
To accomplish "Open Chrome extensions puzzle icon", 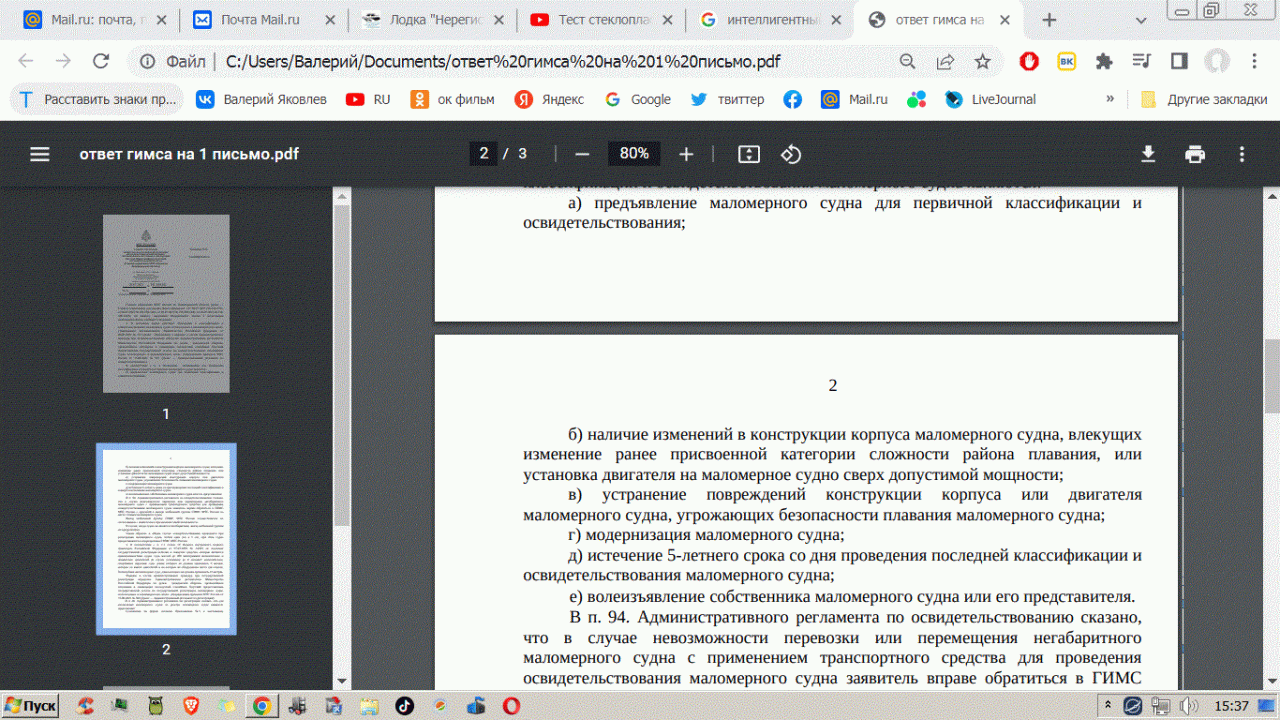I will click(x=1104, y=62).
